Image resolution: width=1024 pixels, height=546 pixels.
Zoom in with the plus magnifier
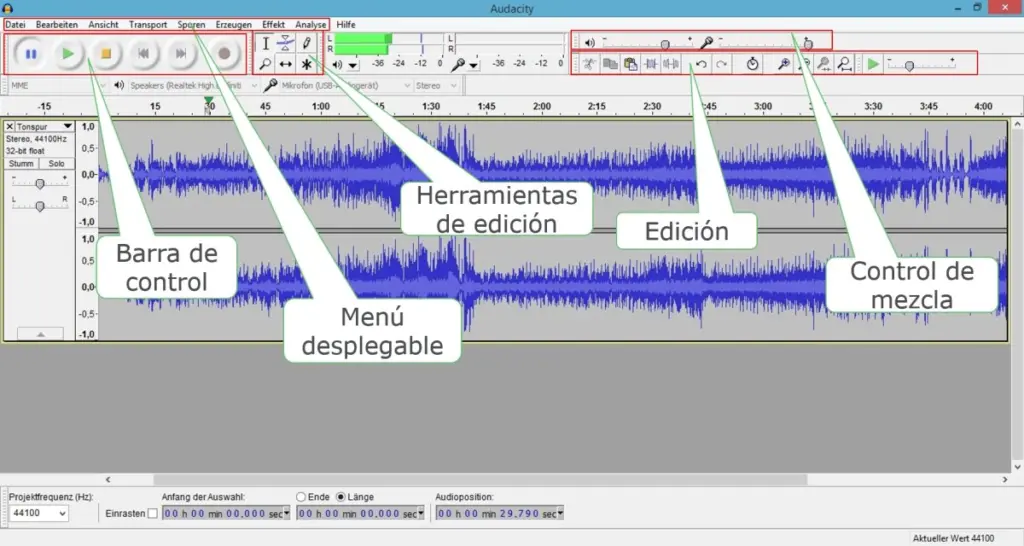pyautogui.click(x=783, y=64)
